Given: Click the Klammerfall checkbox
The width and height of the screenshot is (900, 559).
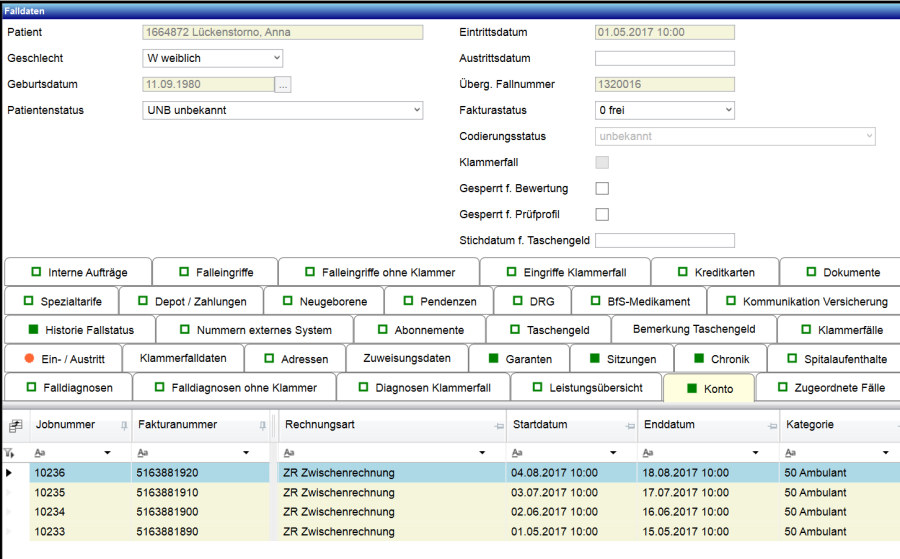Looking at the screenshot, I should (602, 162).
